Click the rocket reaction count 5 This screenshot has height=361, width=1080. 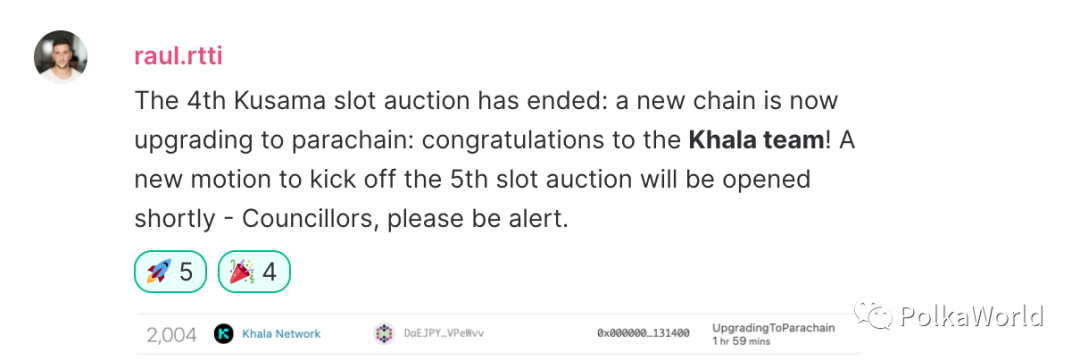tap(186, 272)
